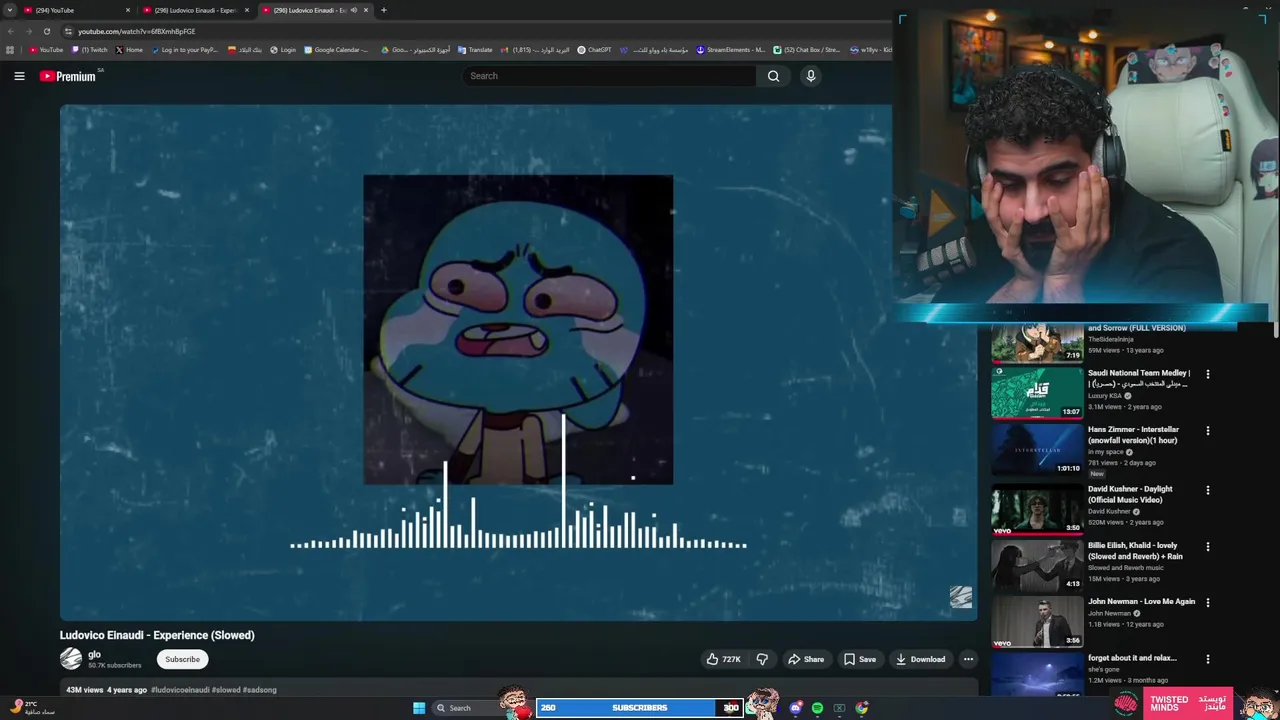The width and height of the screenshot is (1280, 720).
Task: Open options for the Hans Zimmer Interstellar video
Action: pyautogui.click(x=1207, y=431)
